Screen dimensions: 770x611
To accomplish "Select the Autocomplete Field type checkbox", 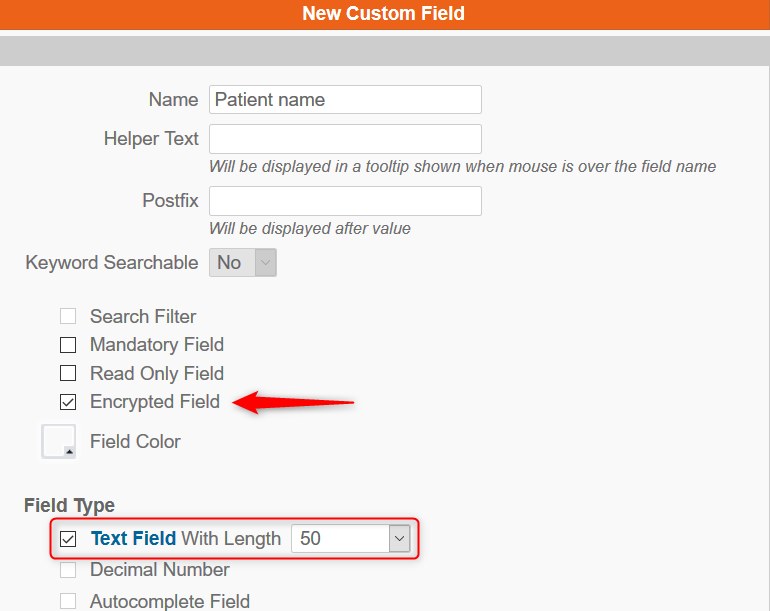I will (68, 601).
